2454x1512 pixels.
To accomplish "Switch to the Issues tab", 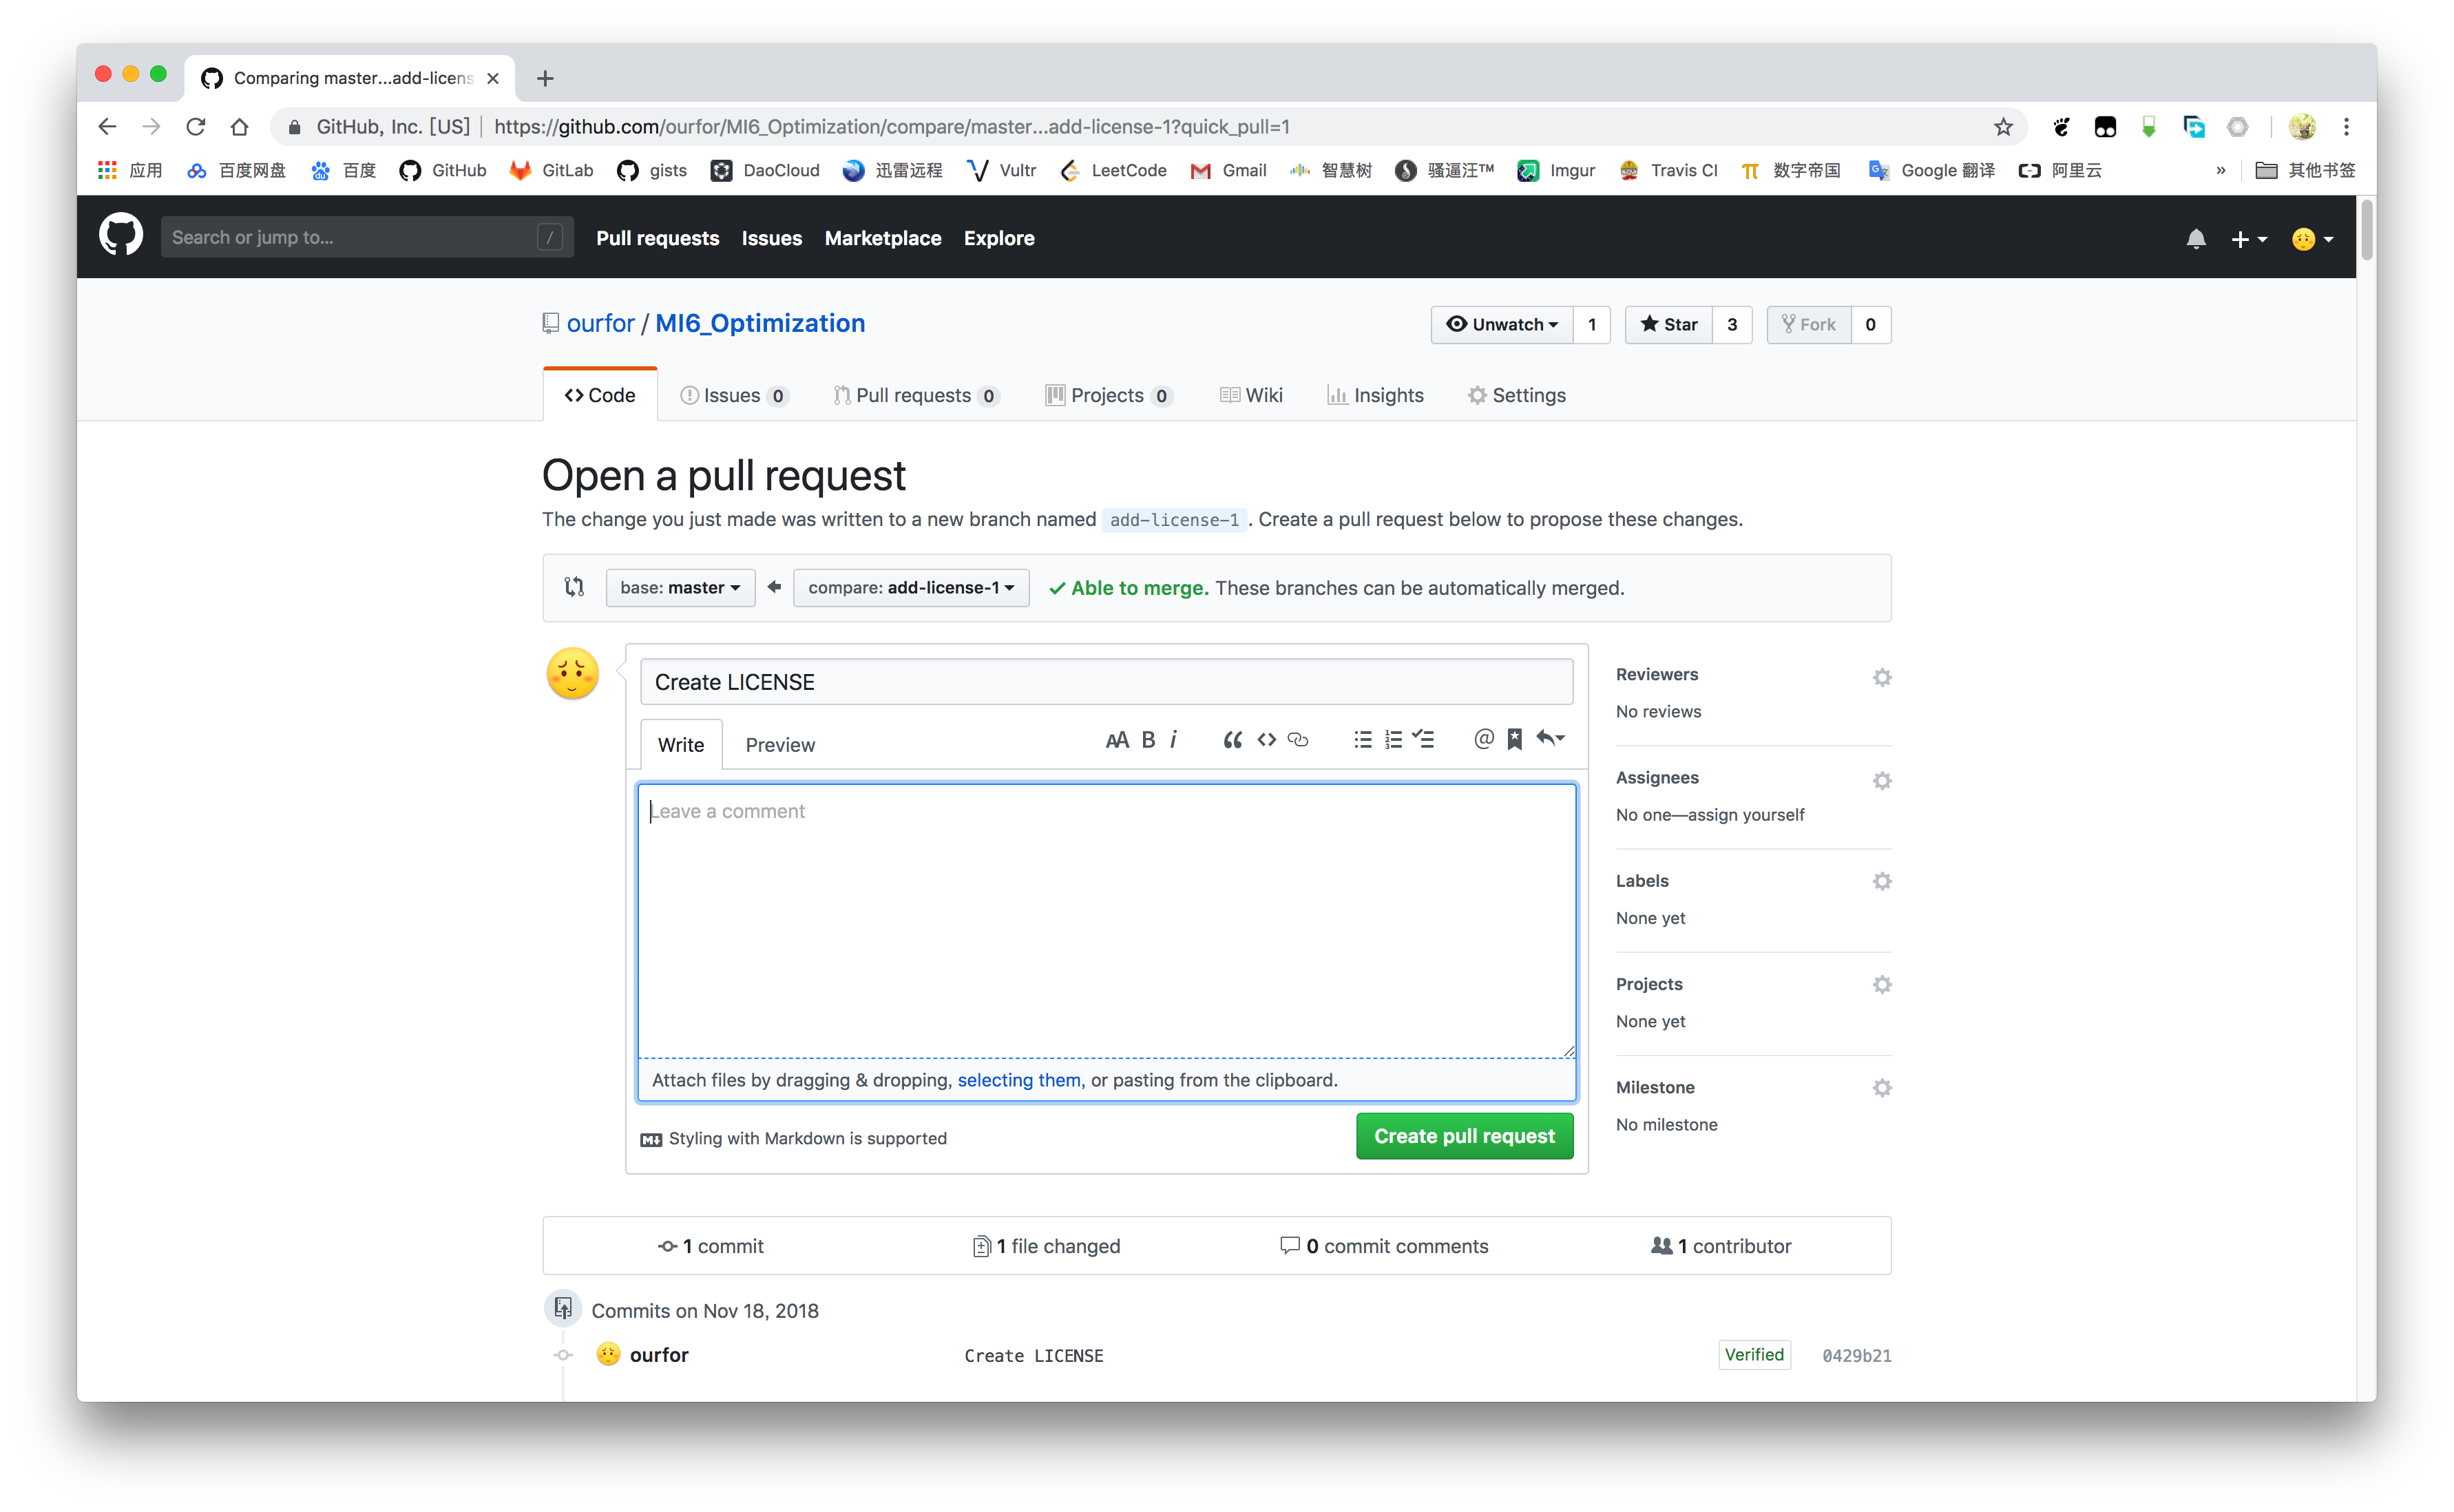I will 734,395.
